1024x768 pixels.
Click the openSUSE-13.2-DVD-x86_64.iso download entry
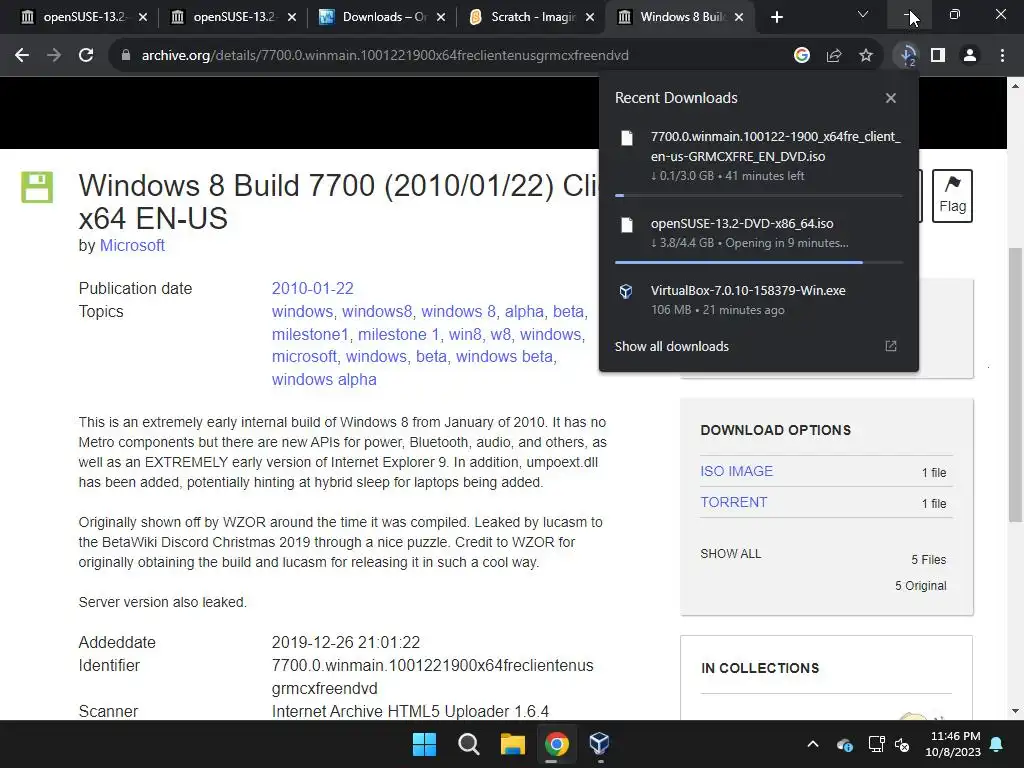(x=759, y=233)
